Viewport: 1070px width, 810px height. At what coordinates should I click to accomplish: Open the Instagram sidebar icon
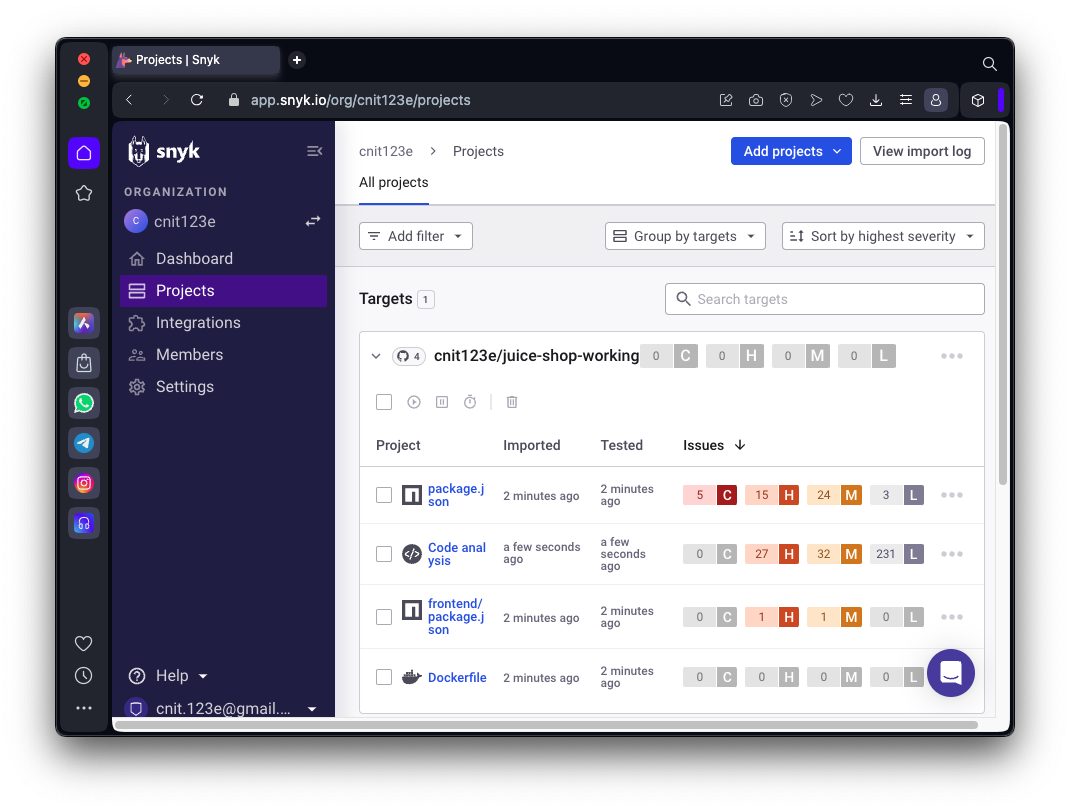pyautogui.click(x=84, y=483)
